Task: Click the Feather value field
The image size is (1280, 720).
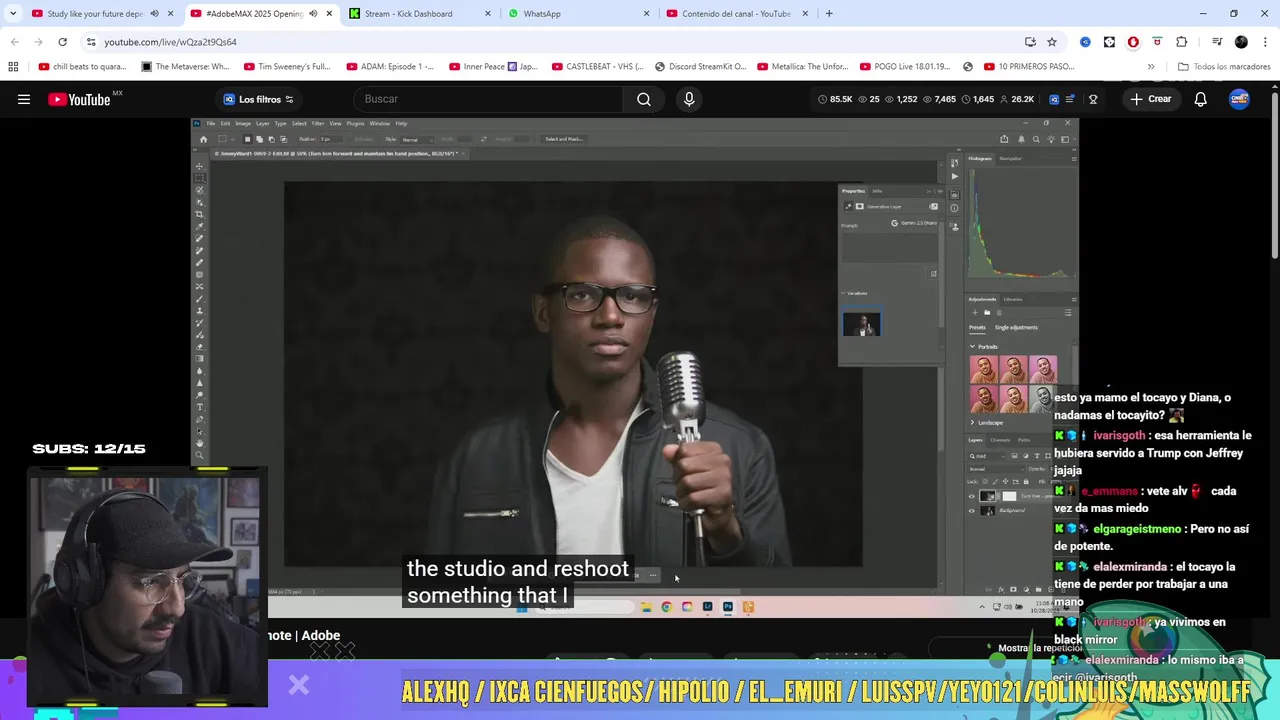Action: point(331,139)
